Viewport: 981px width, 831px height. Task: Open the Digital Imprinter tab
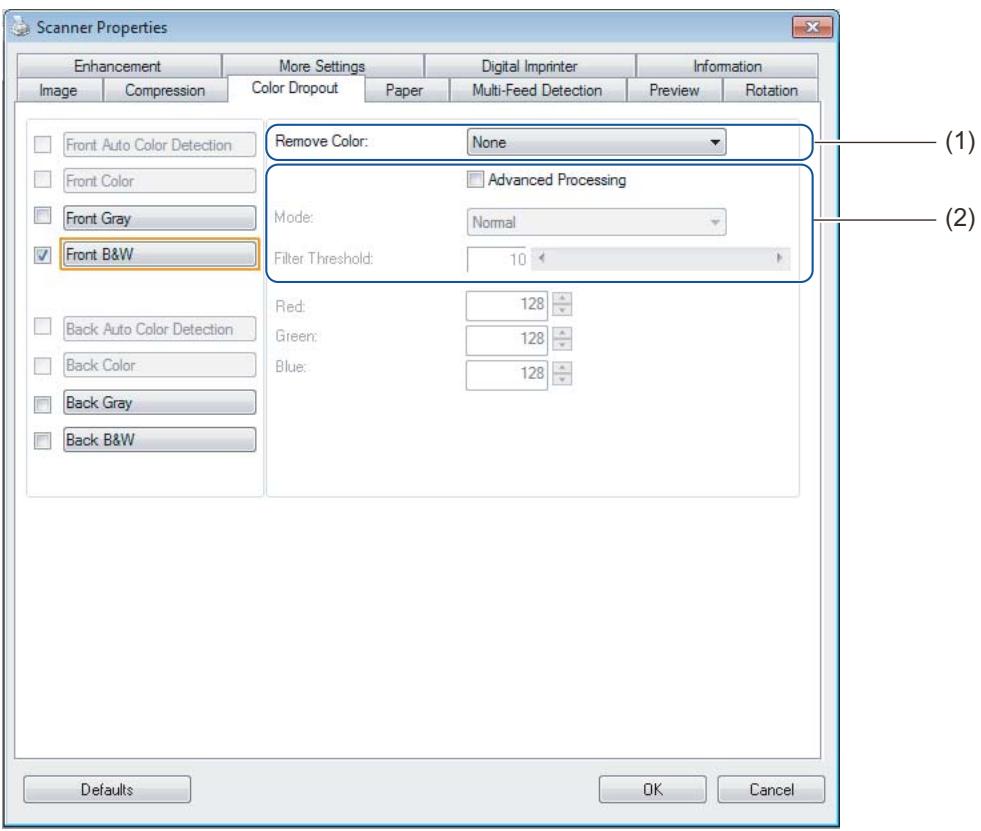point(529,66)
